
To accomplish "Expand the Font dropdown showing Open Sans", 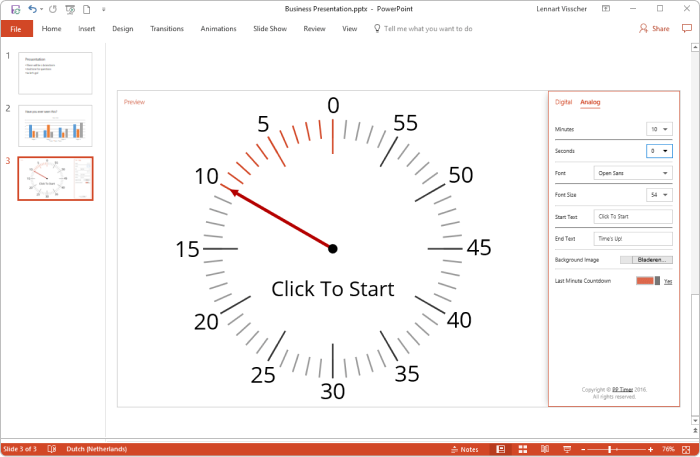I will (x=633, y=173).
